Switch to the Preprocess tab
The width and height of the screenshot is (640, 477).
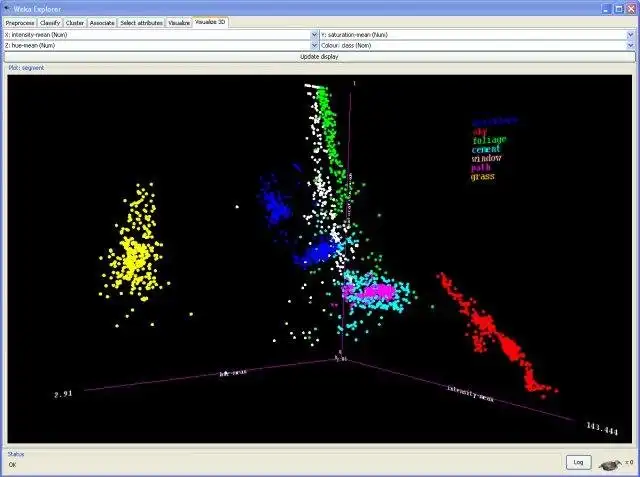tap(20, 23)
